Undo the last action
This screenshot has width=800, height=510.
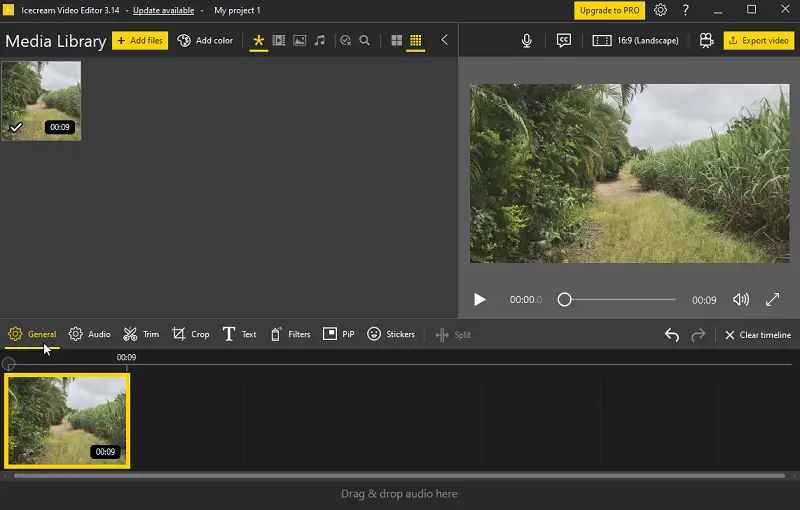672,335
